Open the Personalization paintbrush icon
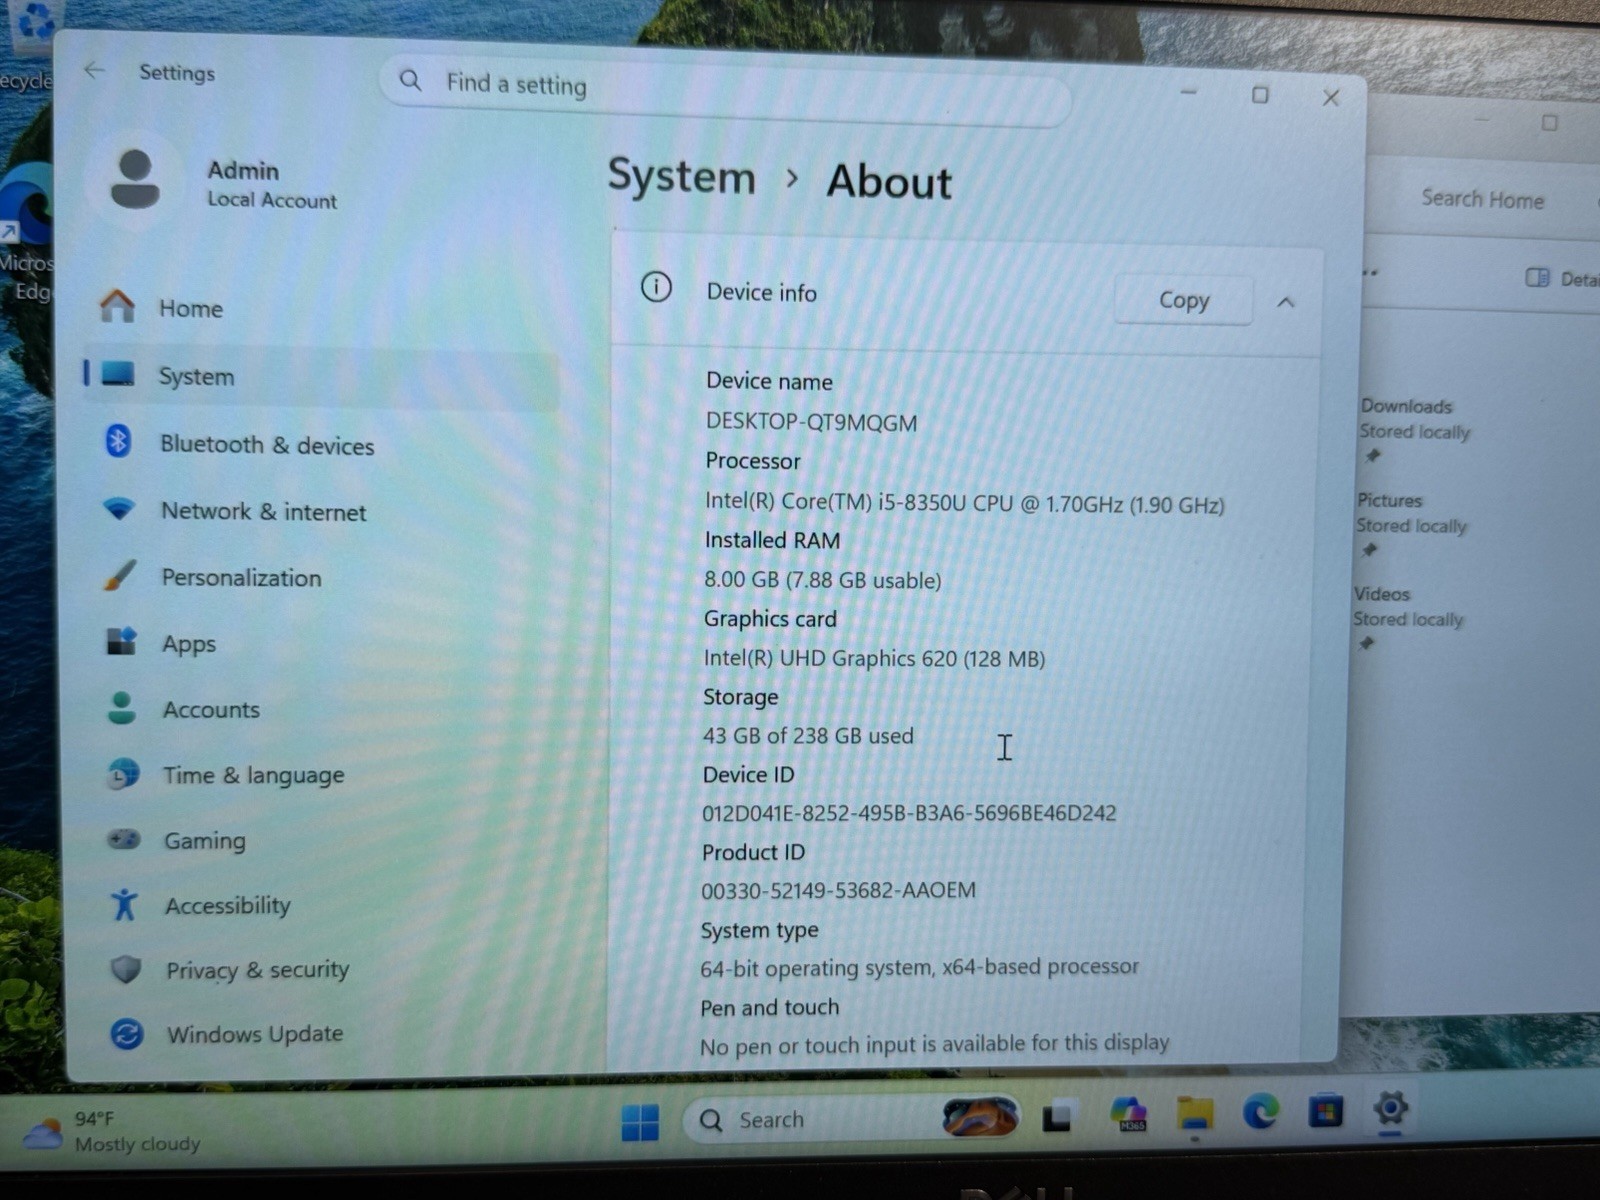 tap(120, 576)
